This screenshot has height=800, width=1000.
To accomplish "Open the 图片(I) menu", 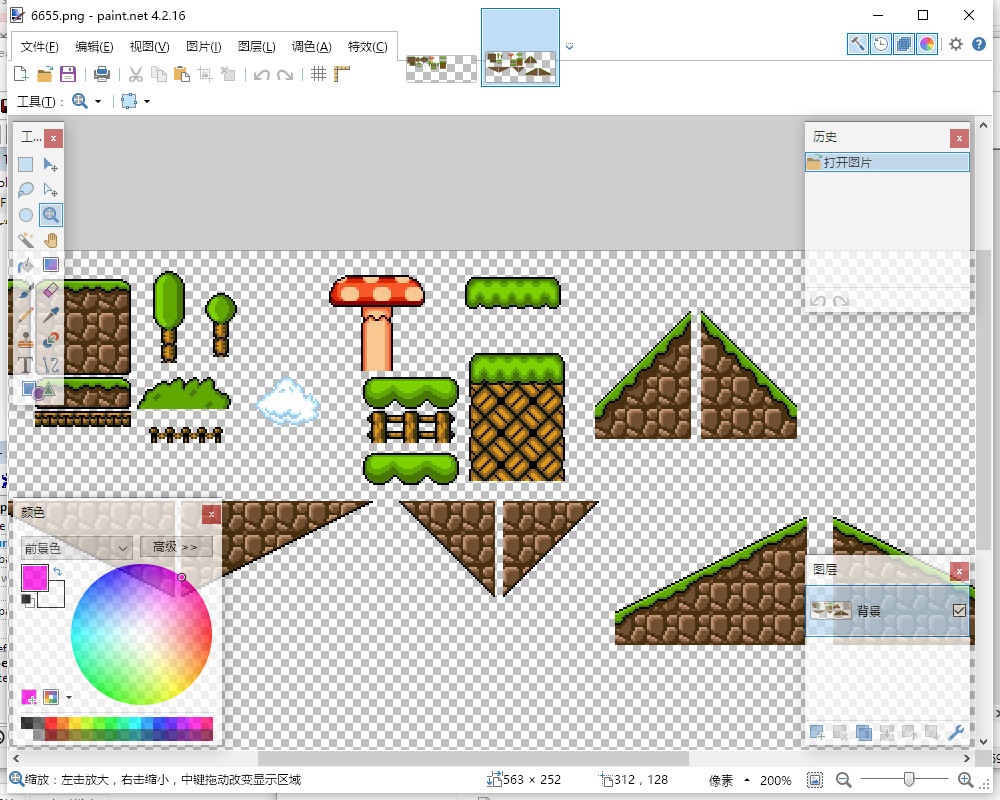I will point(203,47).
